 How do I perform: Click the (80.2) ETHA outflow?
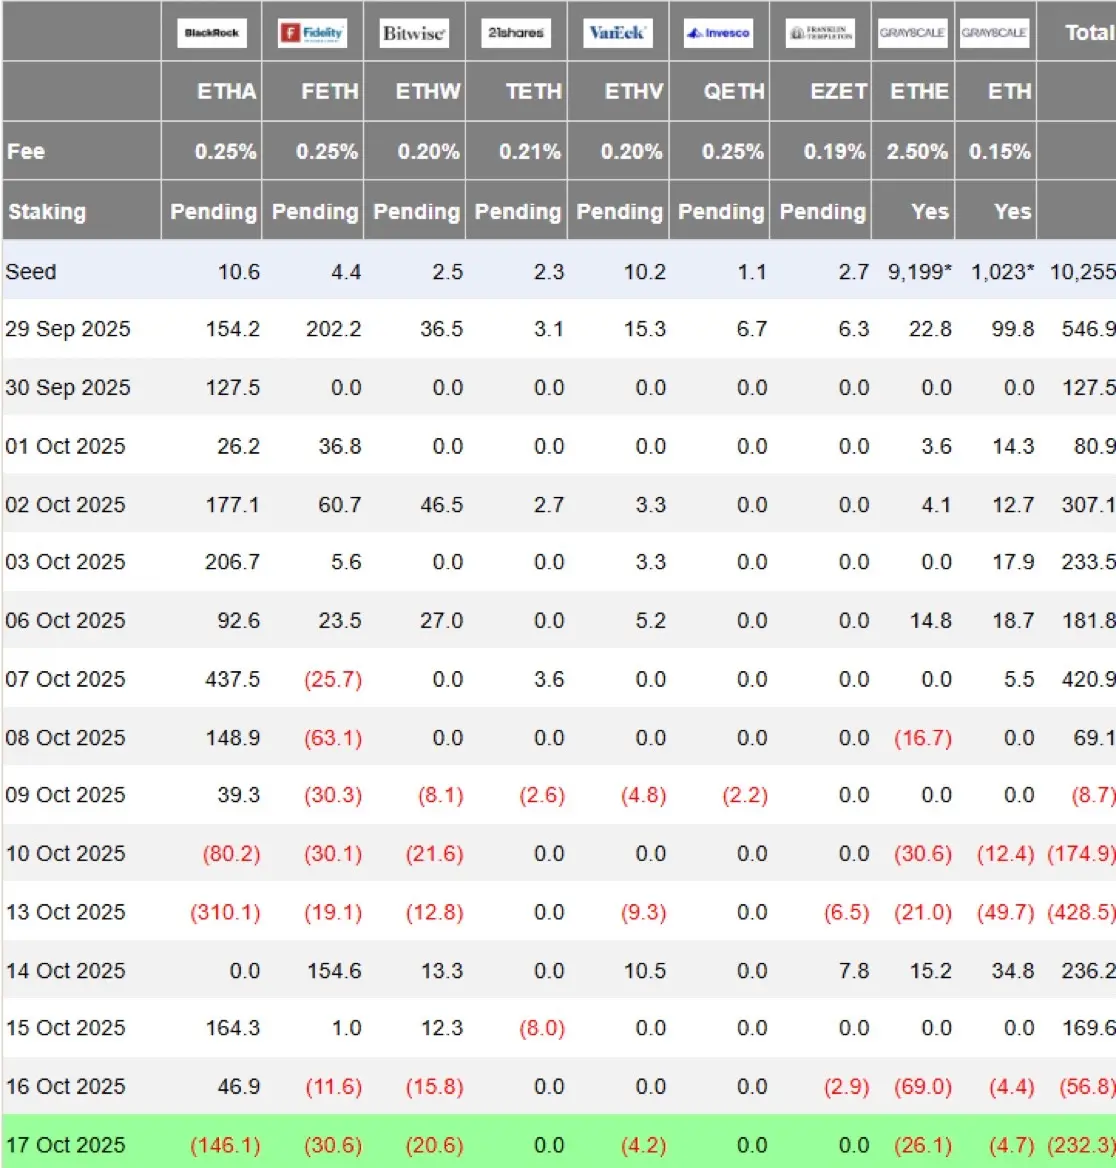232,853
